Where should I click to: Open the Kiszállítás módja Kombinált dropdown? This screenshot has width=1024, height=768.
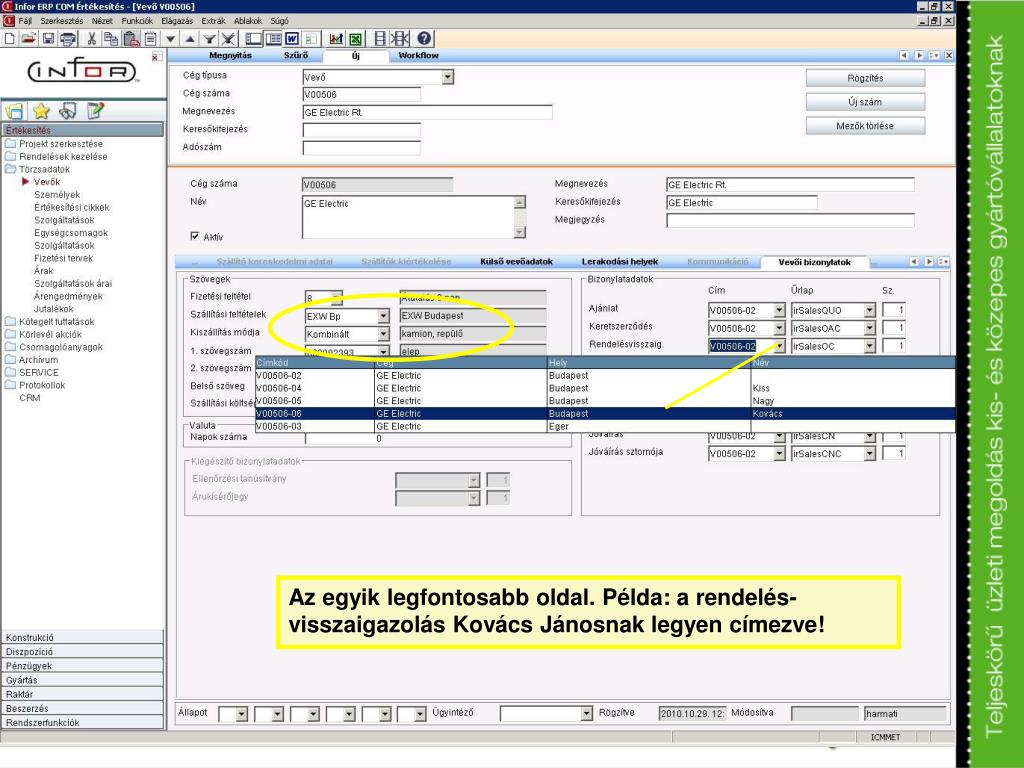tap(383, 334)
